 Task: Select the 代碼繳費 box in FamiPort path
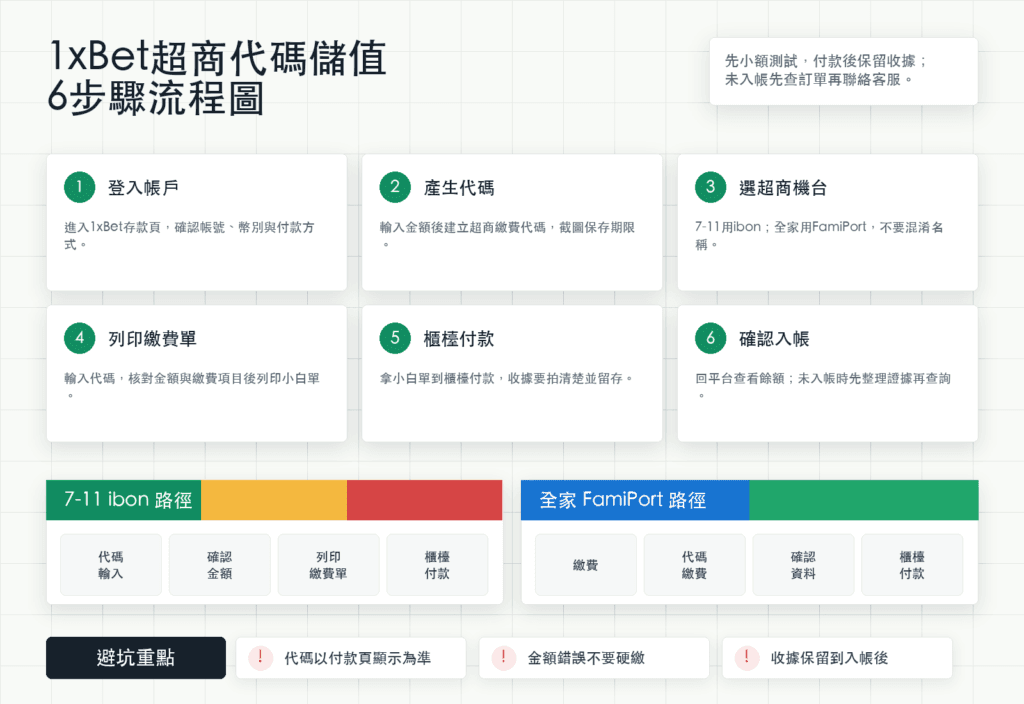coord(694,565)
